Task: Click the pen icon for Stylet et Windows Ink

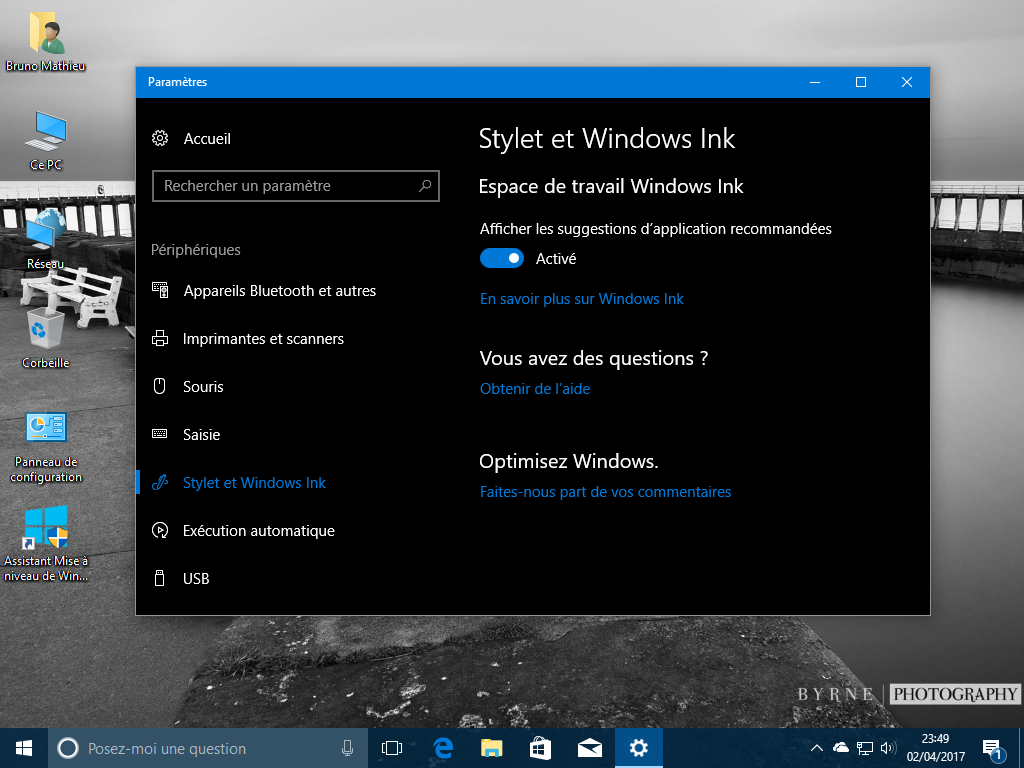Action: tap(160, 483)
